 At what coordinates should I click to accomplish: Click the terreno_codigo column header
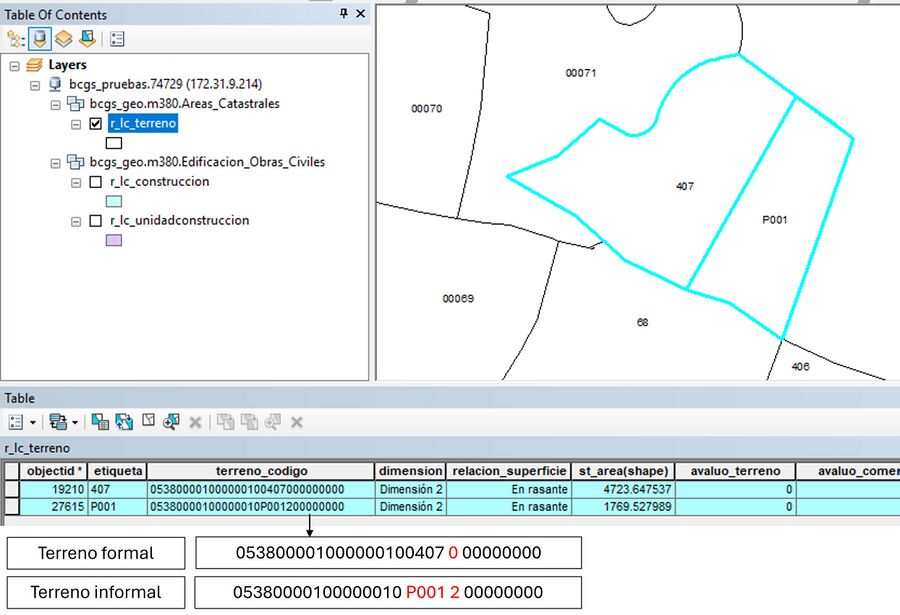[x=261, y=470]
